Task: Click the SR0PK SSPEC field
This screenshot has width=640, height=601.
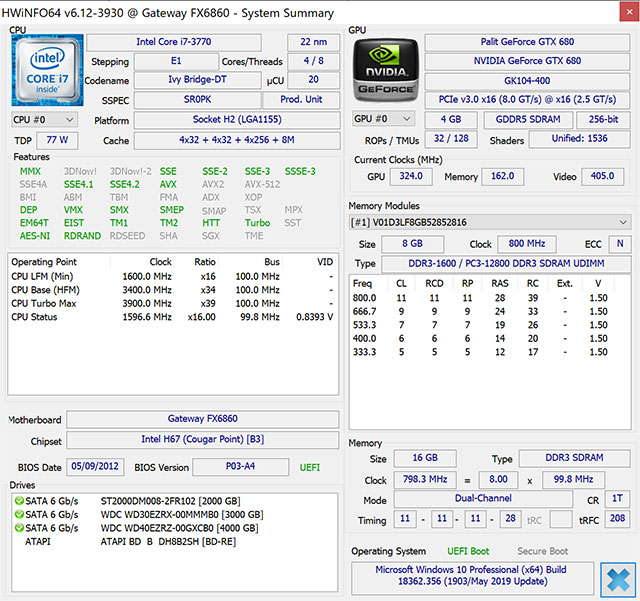Action: click(198, 100)
